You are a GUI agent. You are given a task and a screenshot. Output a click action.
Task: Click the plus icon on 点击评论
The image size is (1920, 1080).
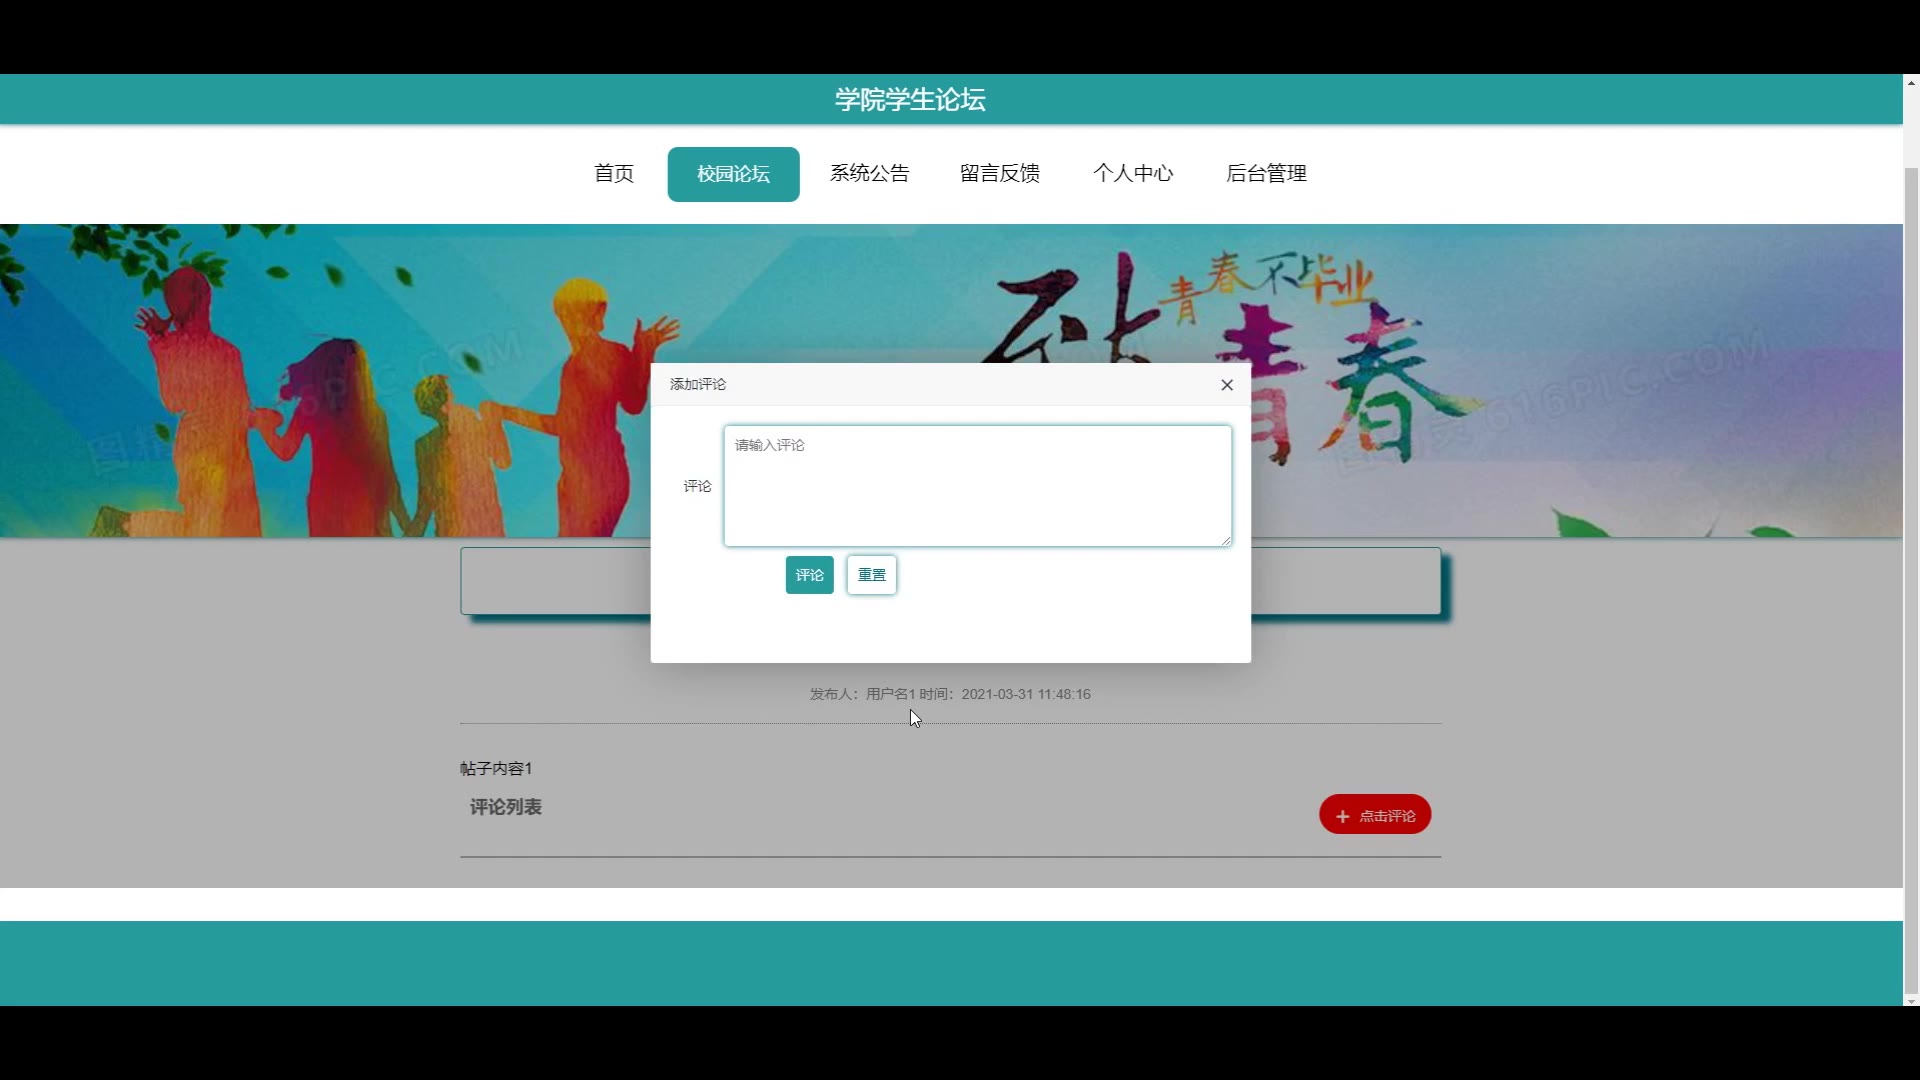coord(1342,816)
